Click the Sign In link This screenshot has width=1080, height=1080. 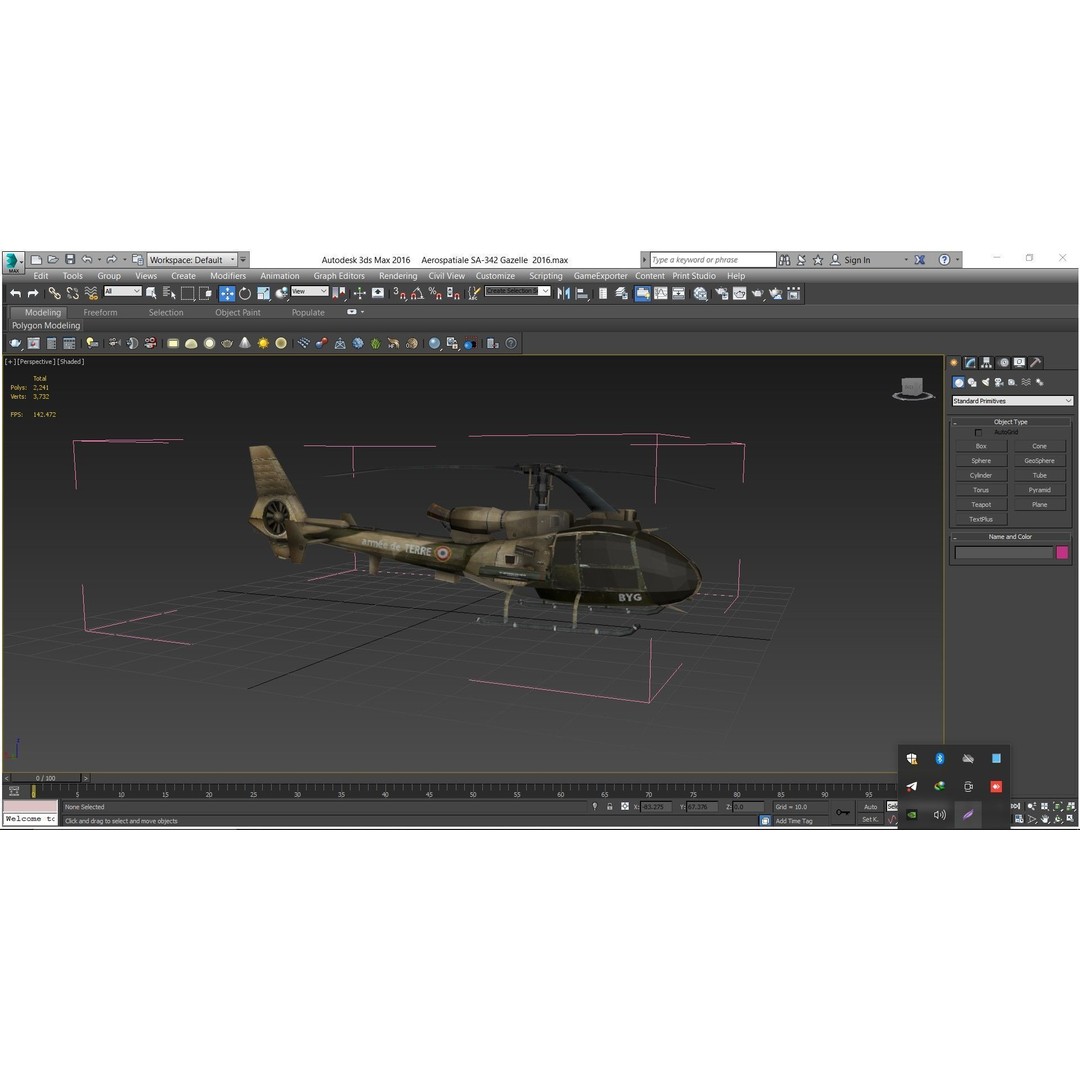click(x=858, y=260)
